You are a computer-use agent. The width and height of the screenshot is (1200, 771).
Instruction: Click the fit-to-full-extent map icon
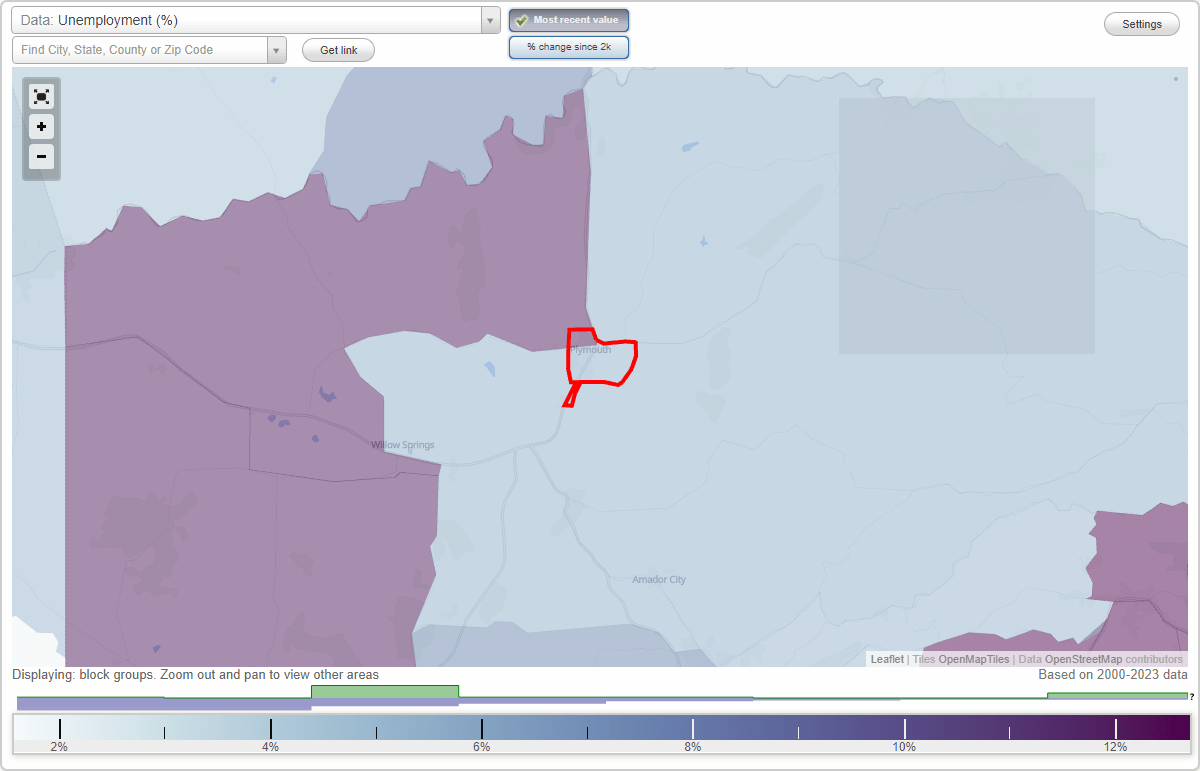tap(41, 96)
